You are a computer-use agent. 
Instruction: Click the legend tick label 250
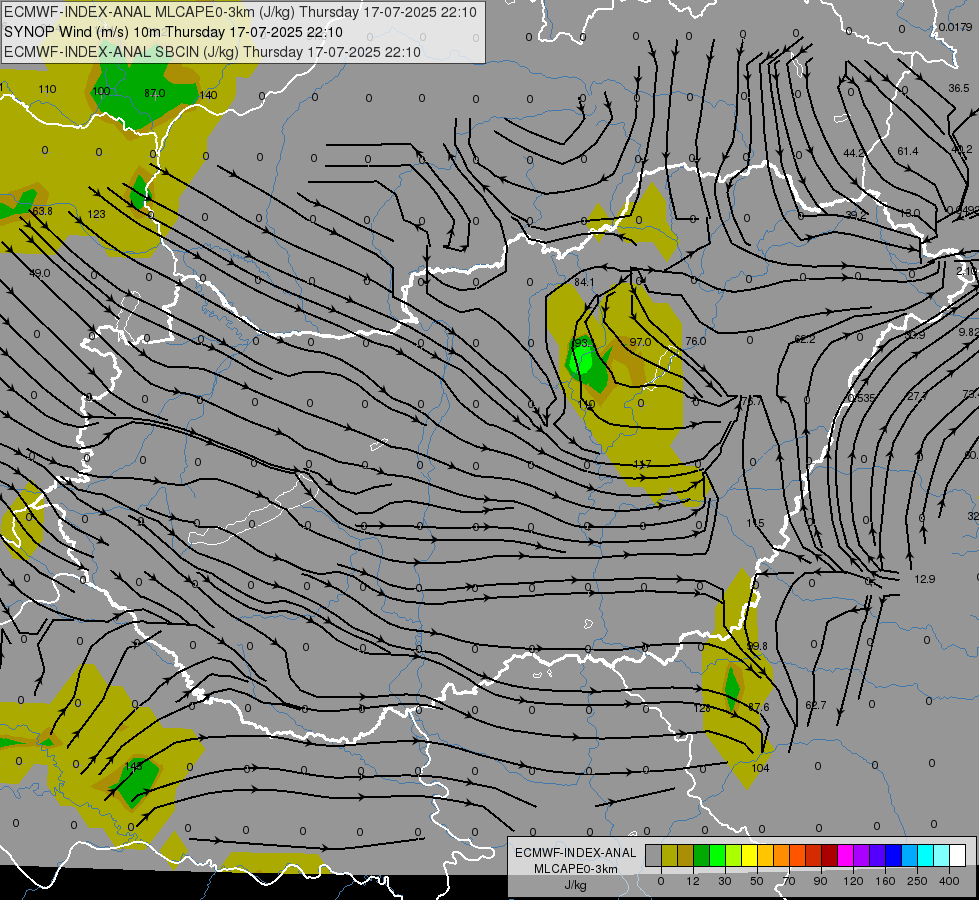(x=917, y=881)
